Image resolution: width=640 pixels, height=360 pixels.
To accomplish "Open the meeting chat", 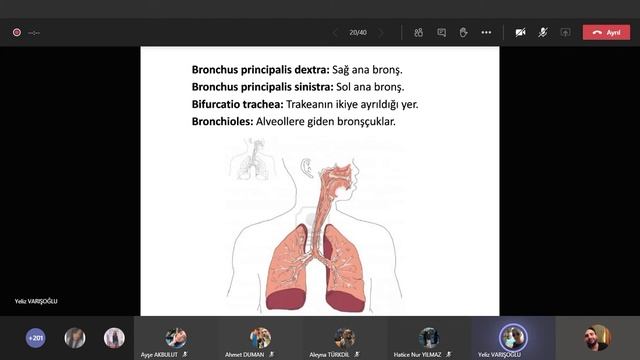I will pos(441,32).
